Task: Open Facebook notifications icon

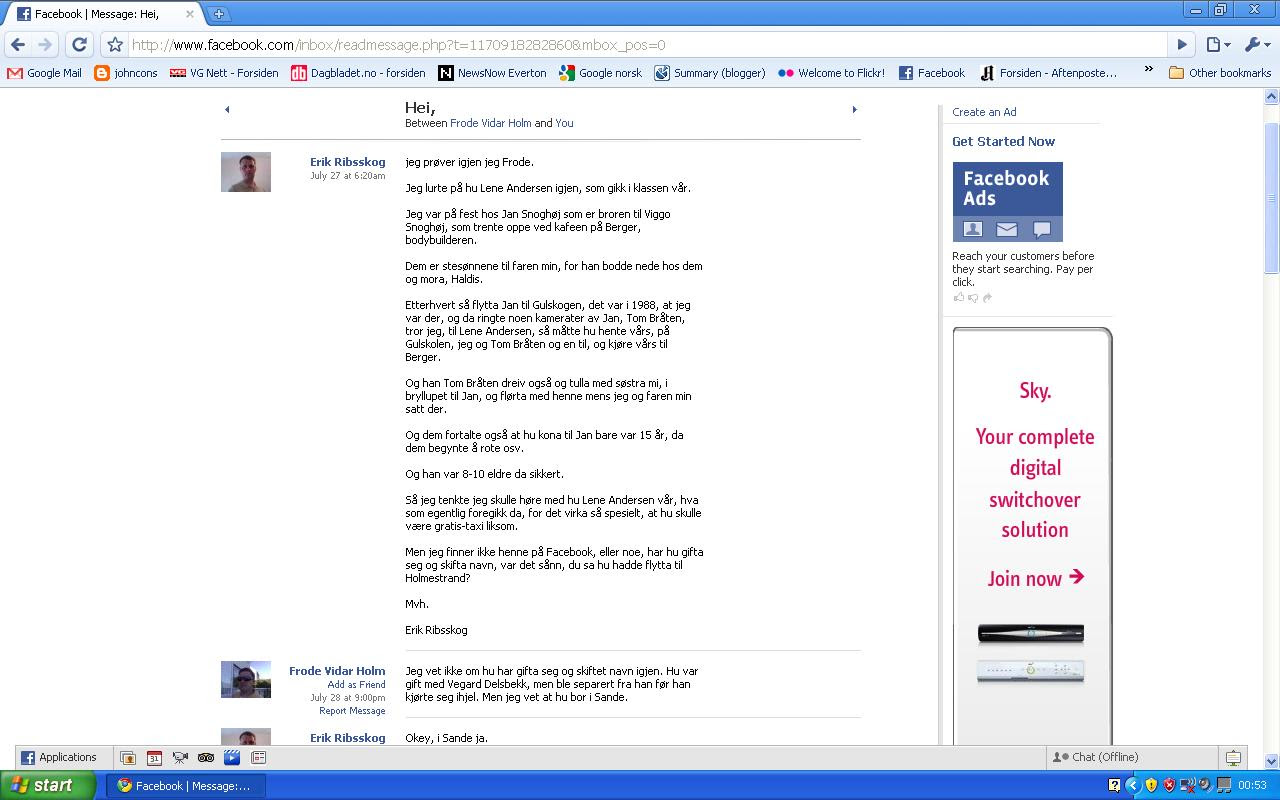Action: [1233, 758]
